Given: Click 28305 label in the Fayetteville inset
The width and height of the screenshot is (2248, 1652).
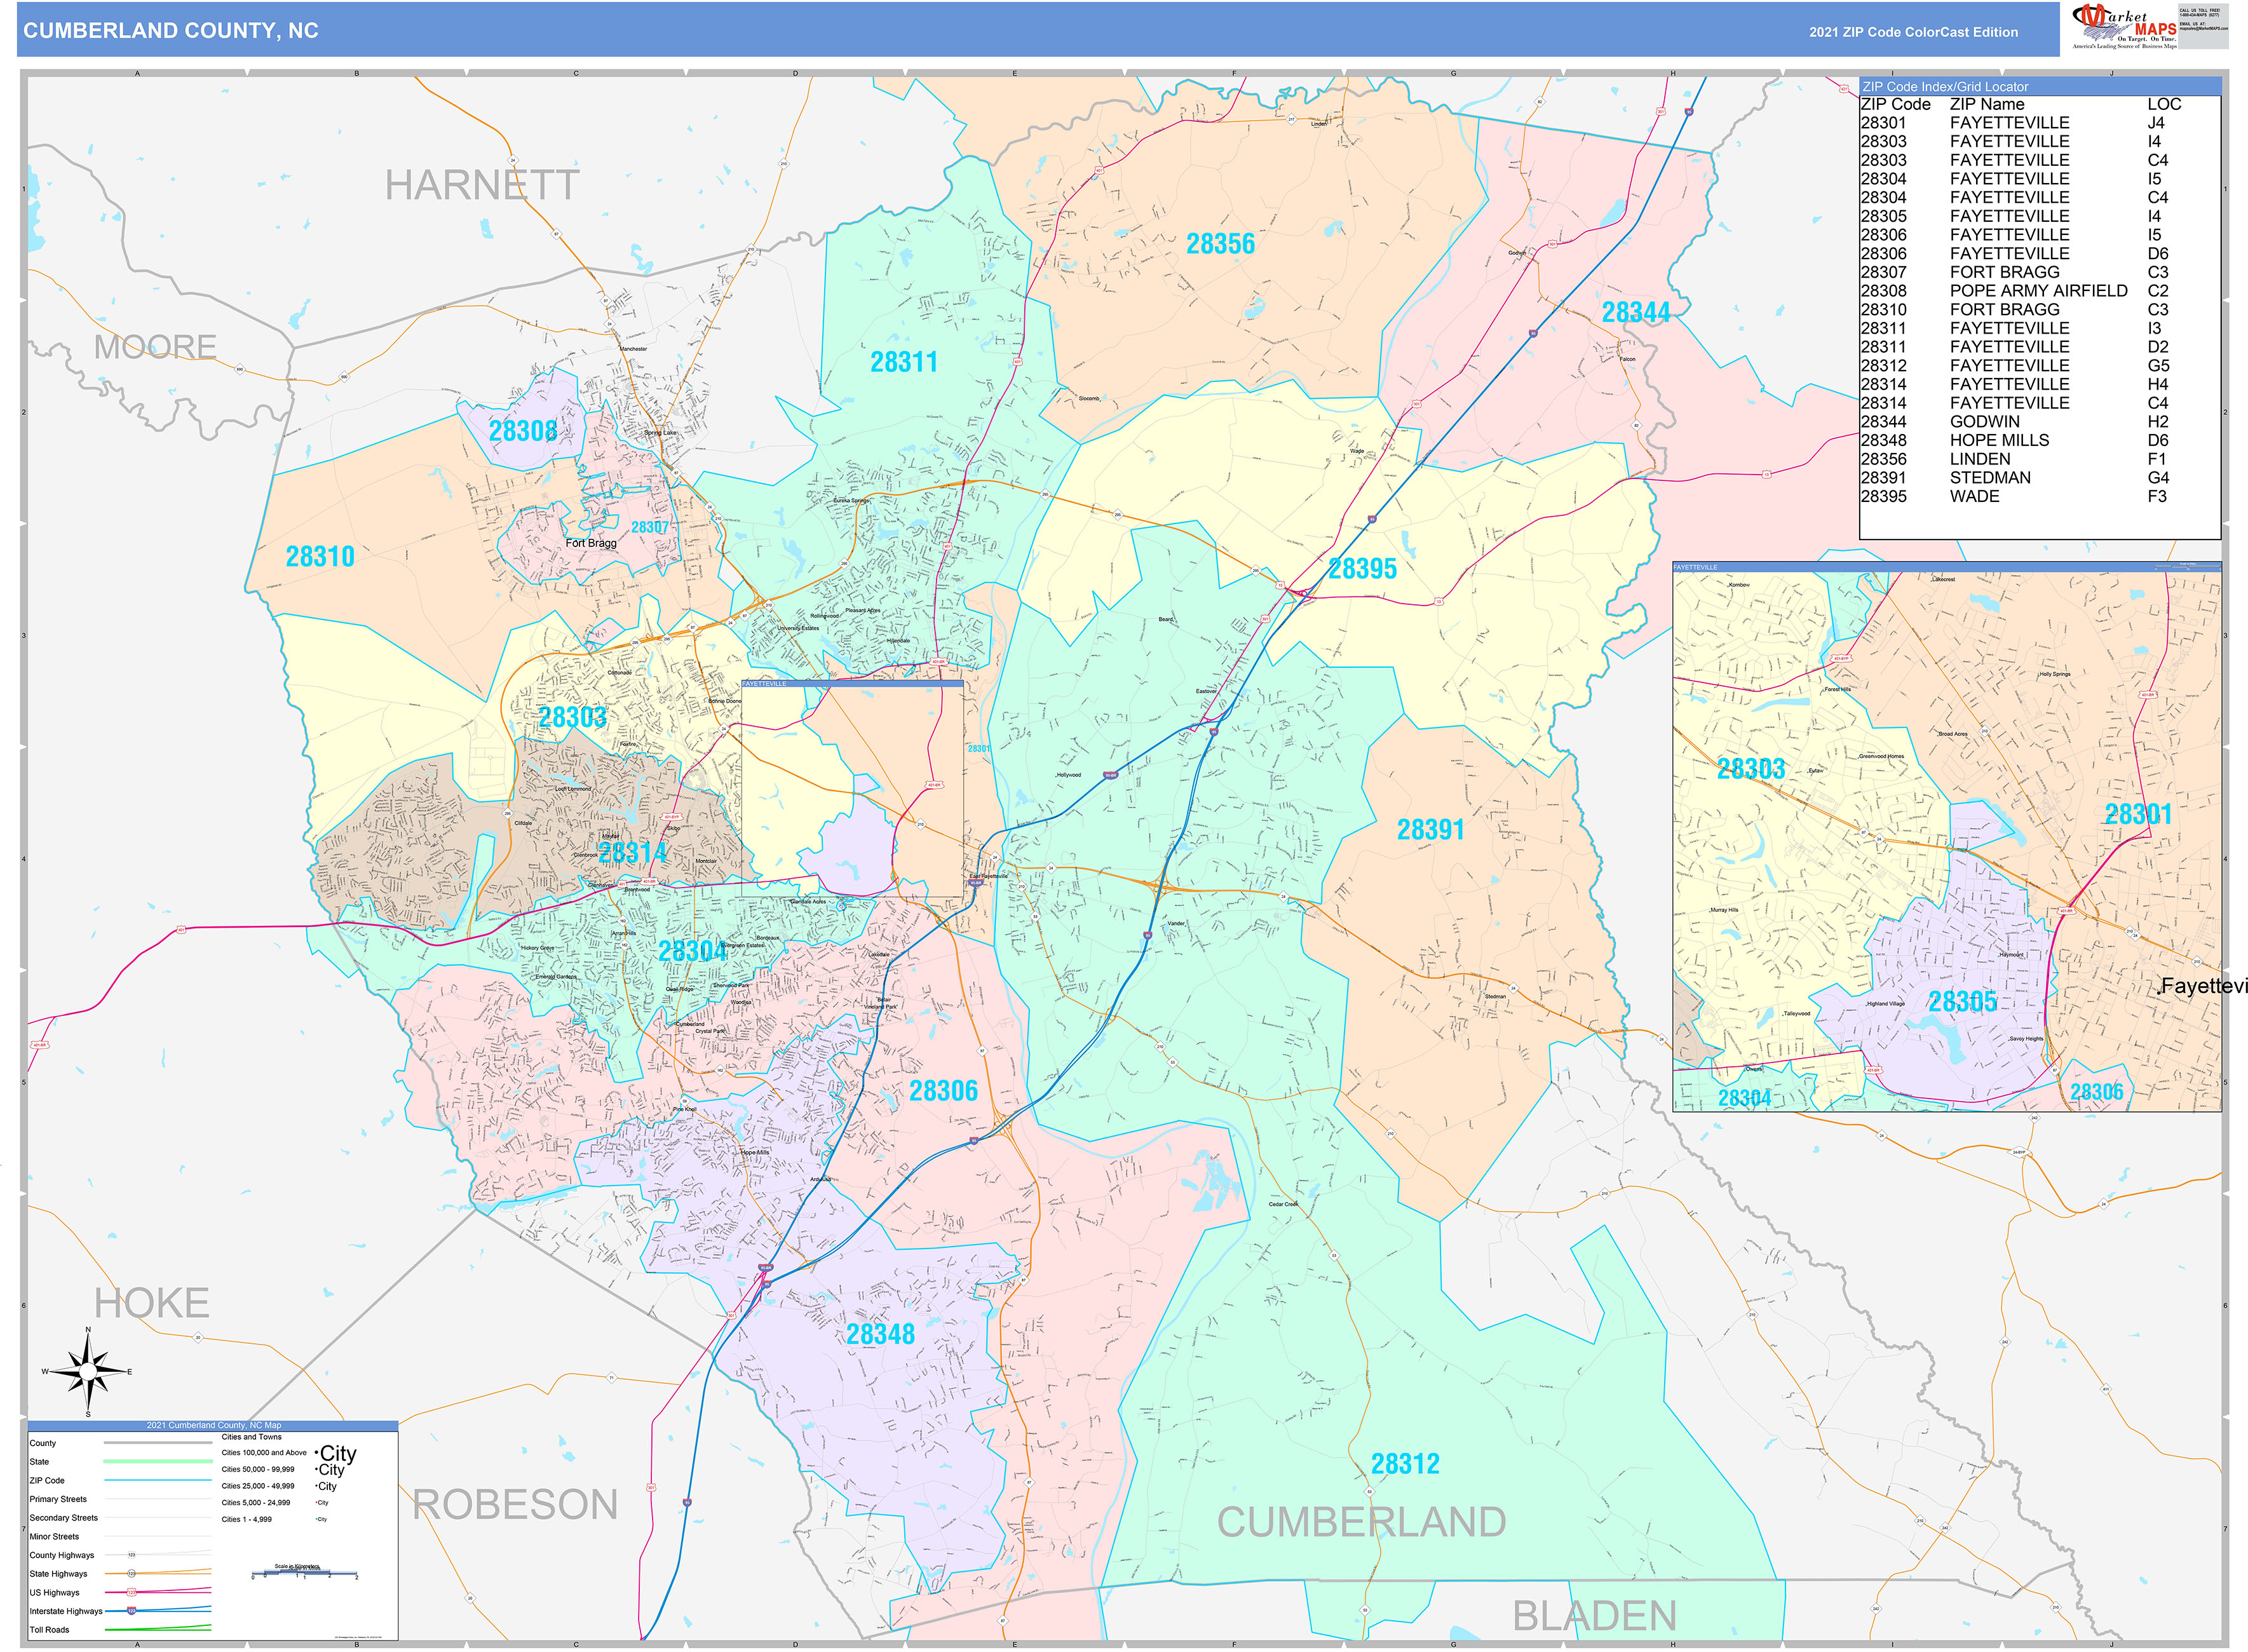Looking at the screenshot, I should point(1962,1002).
